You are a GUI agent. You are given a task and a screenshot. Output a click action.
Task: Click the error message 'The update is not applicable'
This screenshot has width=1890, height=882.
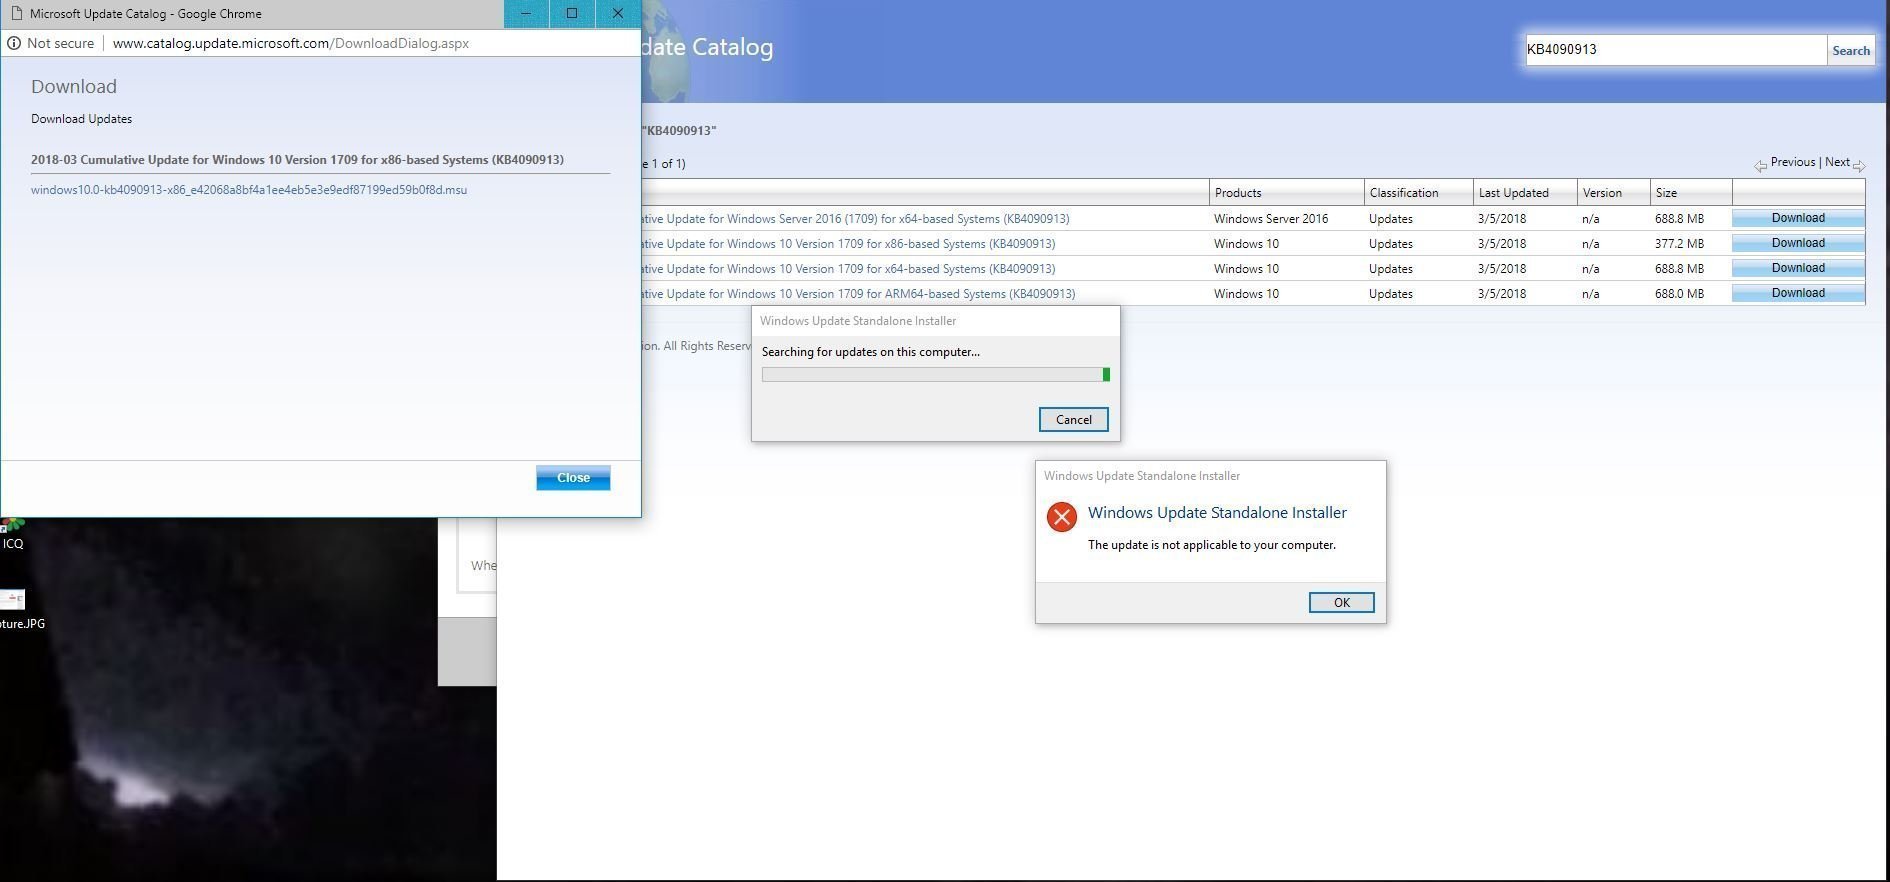(1212, 545)
